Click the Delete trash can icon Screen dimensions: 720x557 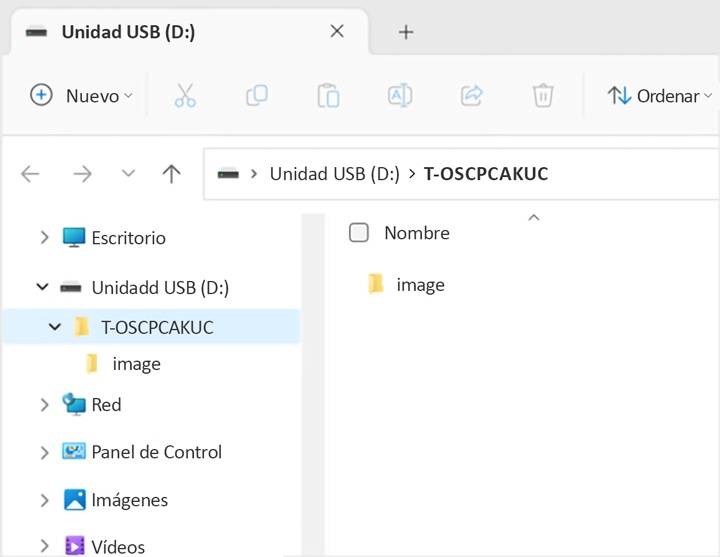coord(543,96)
